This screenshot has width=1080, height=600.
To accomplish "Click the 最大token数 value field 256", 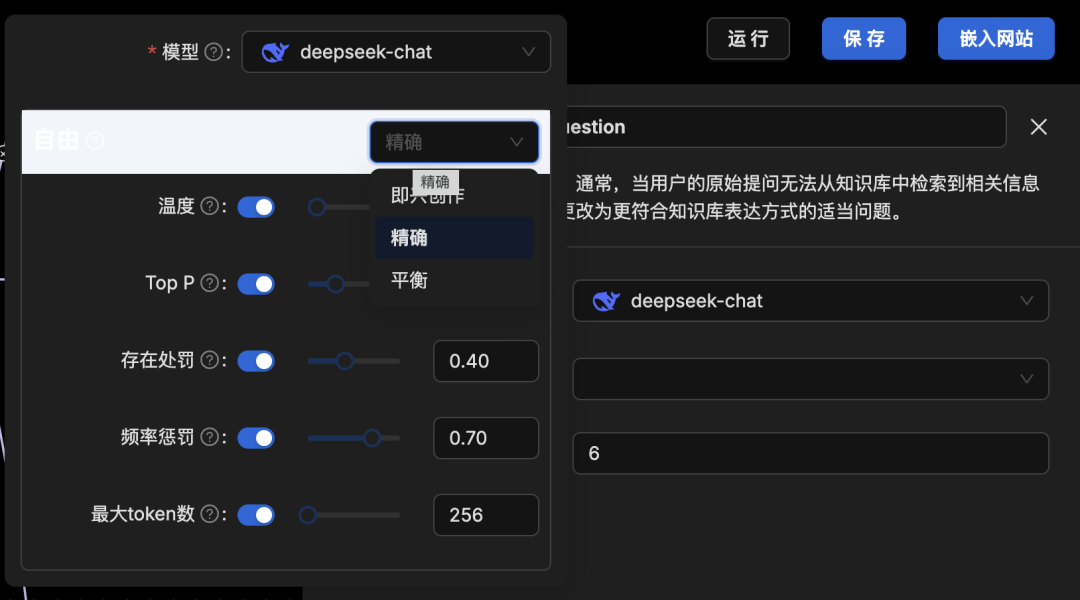I will click(x=486, y=515).
